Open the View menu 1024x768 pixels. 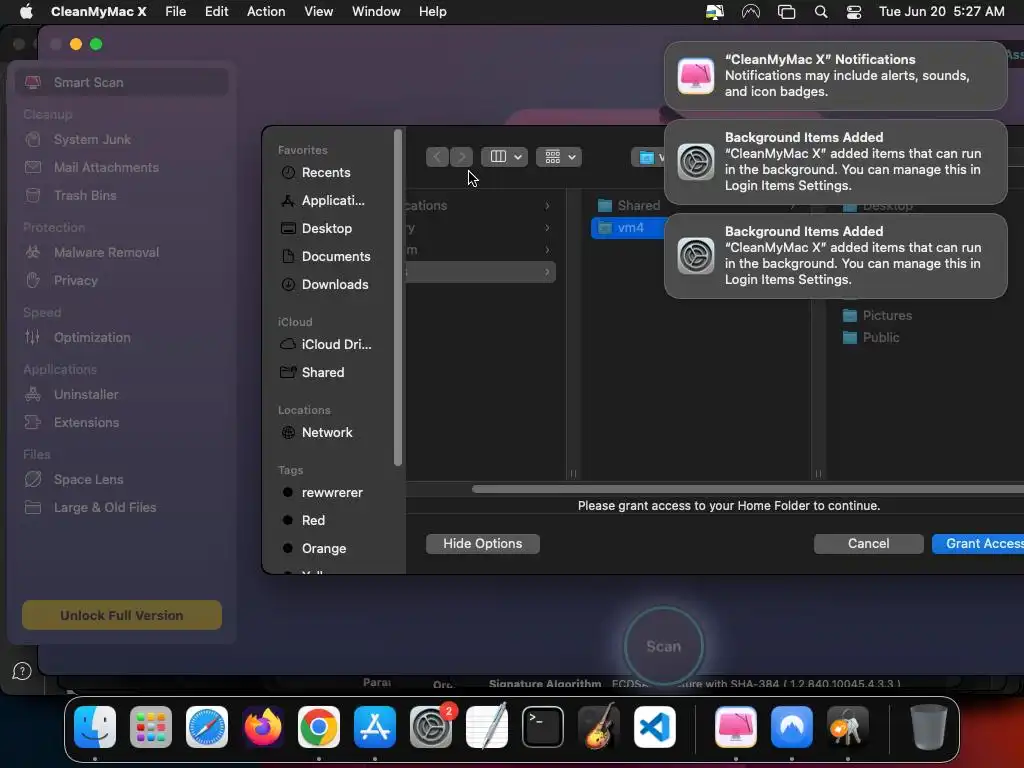pyautogui.click(x=318, y=12)
